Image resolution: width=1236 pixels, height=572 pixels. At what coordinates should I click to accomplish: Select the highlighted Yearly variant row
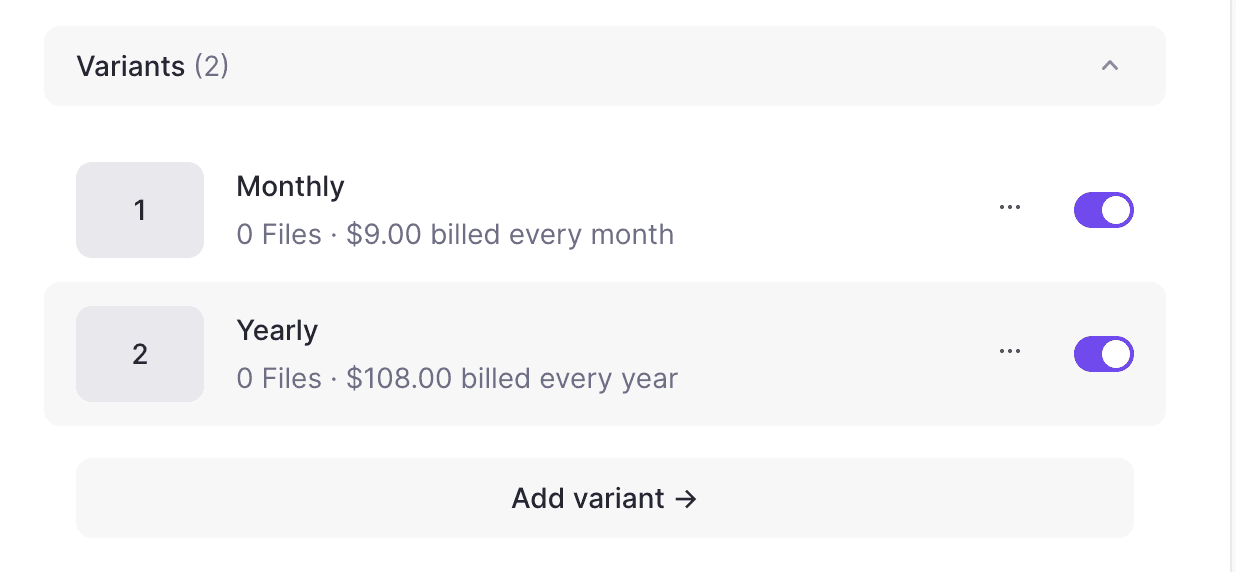tap(605, 354)
